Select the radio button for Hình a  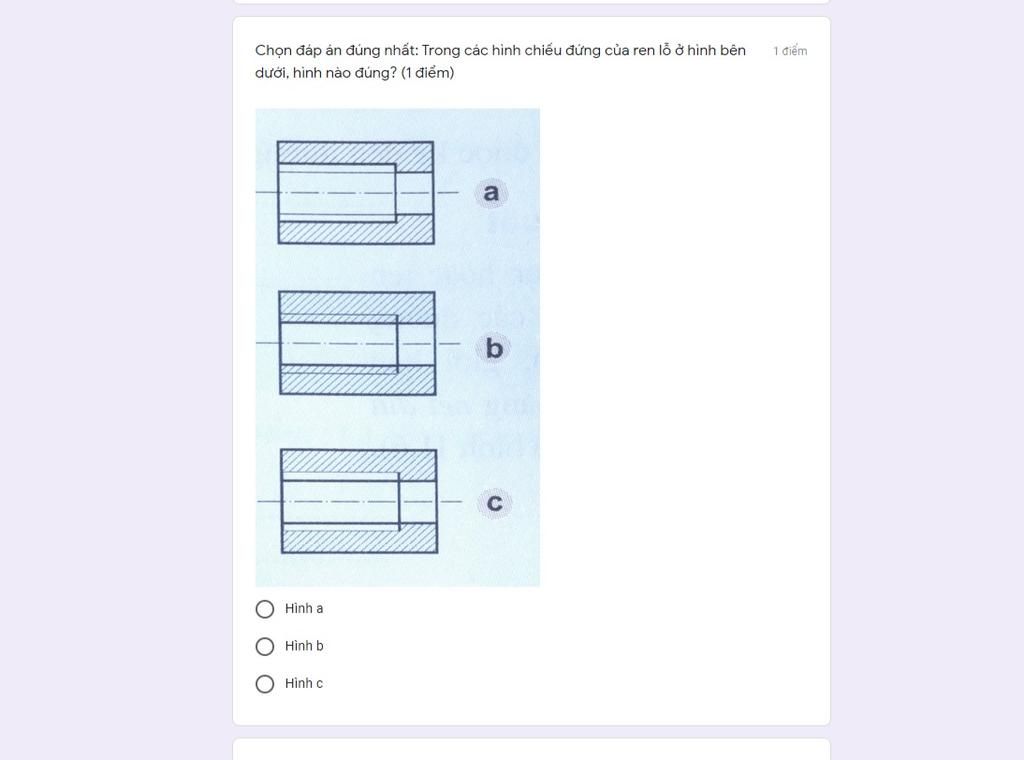click(264, 608)
